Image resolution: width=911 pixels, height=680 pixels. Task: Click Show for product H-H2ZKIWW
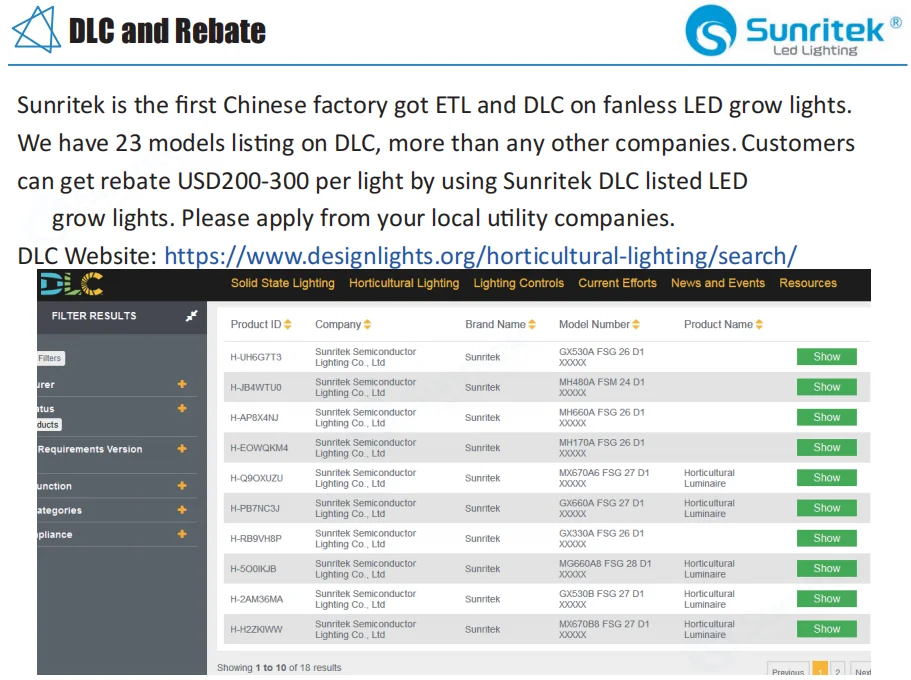(826, 629)
